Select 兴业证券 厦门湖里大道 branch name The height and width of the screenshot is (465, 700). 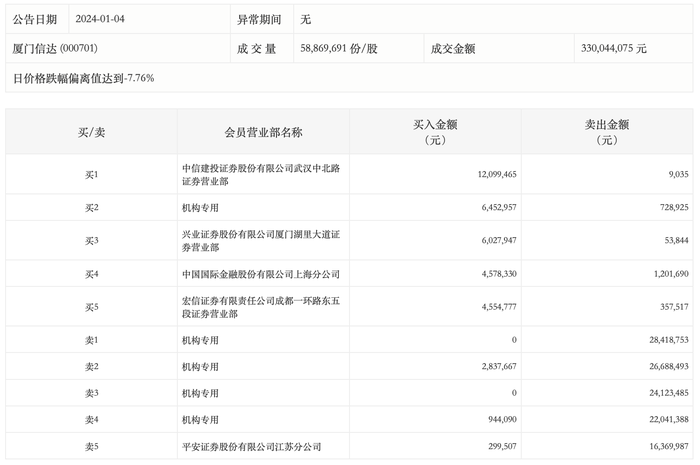pos(261,241)
